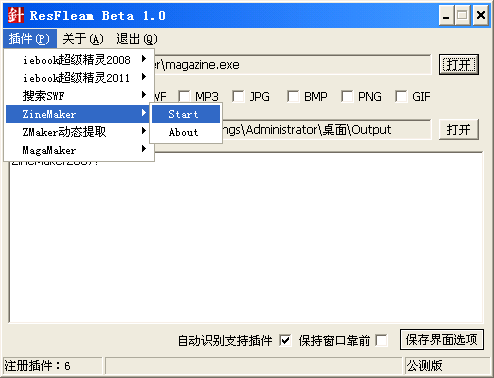Choose the 搜索SWF plugin entry

point(80,96)
